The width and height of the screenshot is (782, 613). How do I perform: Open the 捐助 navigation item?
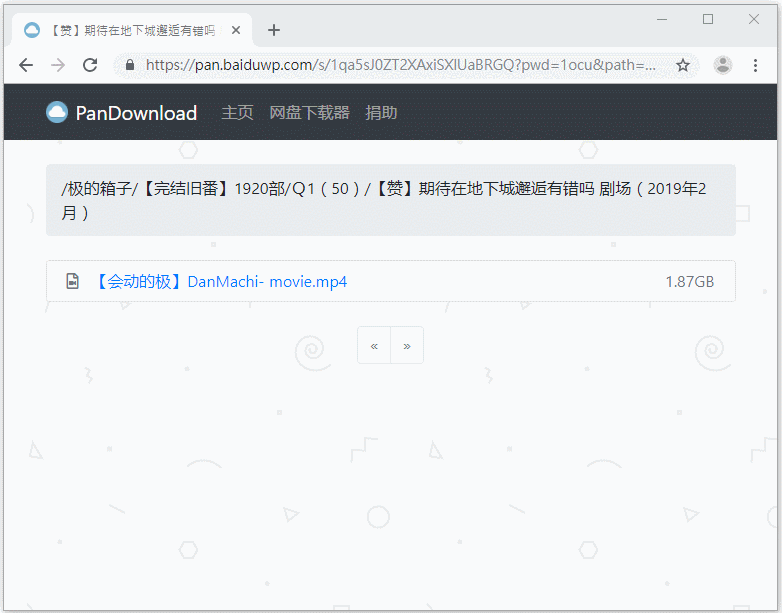(x=381, y=113)
